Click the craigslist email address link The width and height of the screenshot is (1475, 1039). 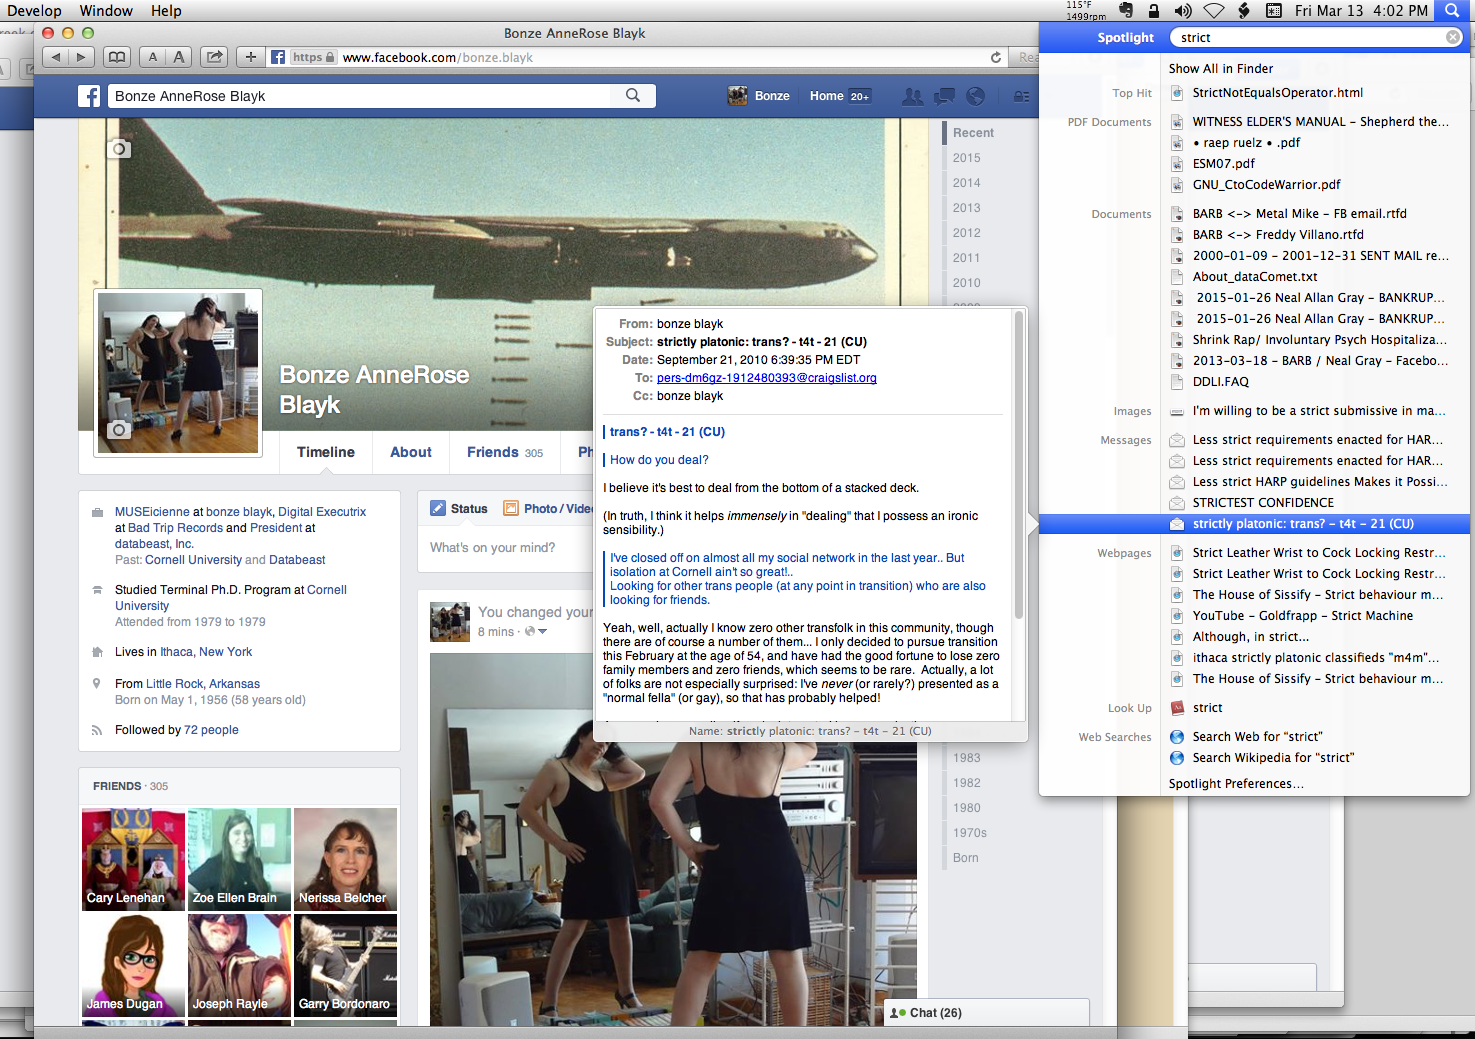click(766, 378)
